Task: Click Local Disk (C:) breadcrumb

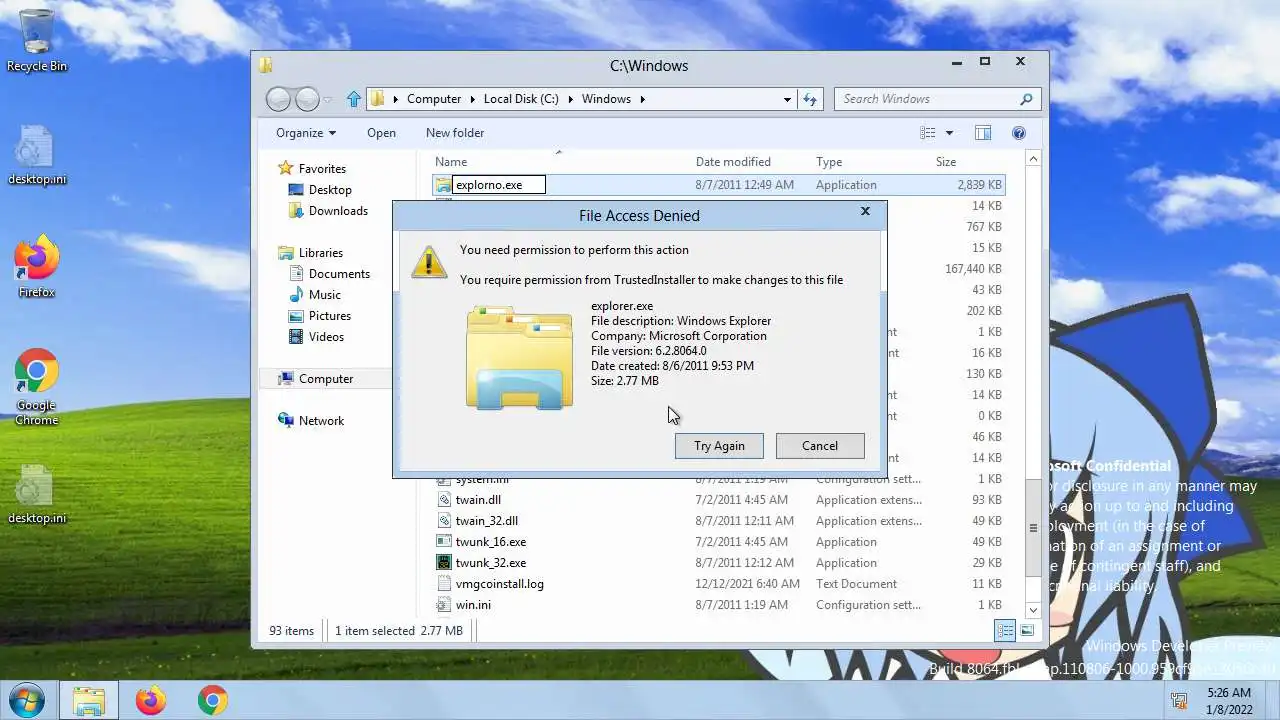Action: click(521, 99)
